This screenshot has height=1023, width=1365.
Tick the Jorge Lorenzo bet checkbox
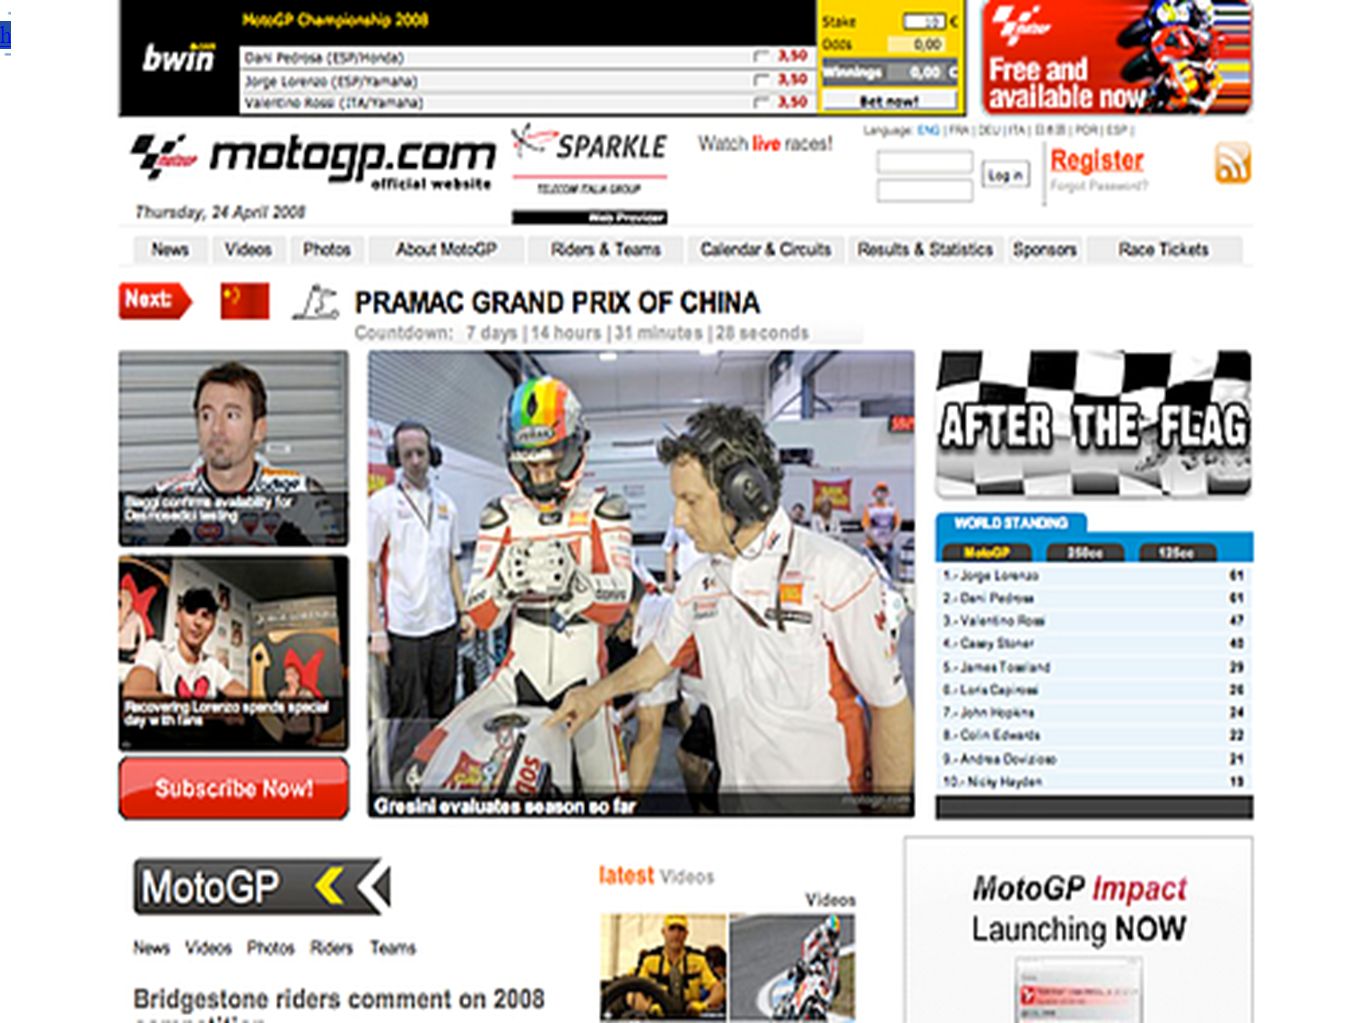tap(762, 79)
